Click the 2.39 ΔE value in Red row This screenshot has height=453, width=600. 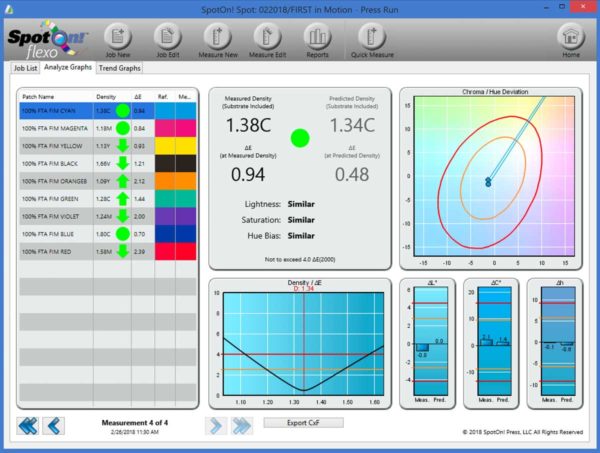139,252
